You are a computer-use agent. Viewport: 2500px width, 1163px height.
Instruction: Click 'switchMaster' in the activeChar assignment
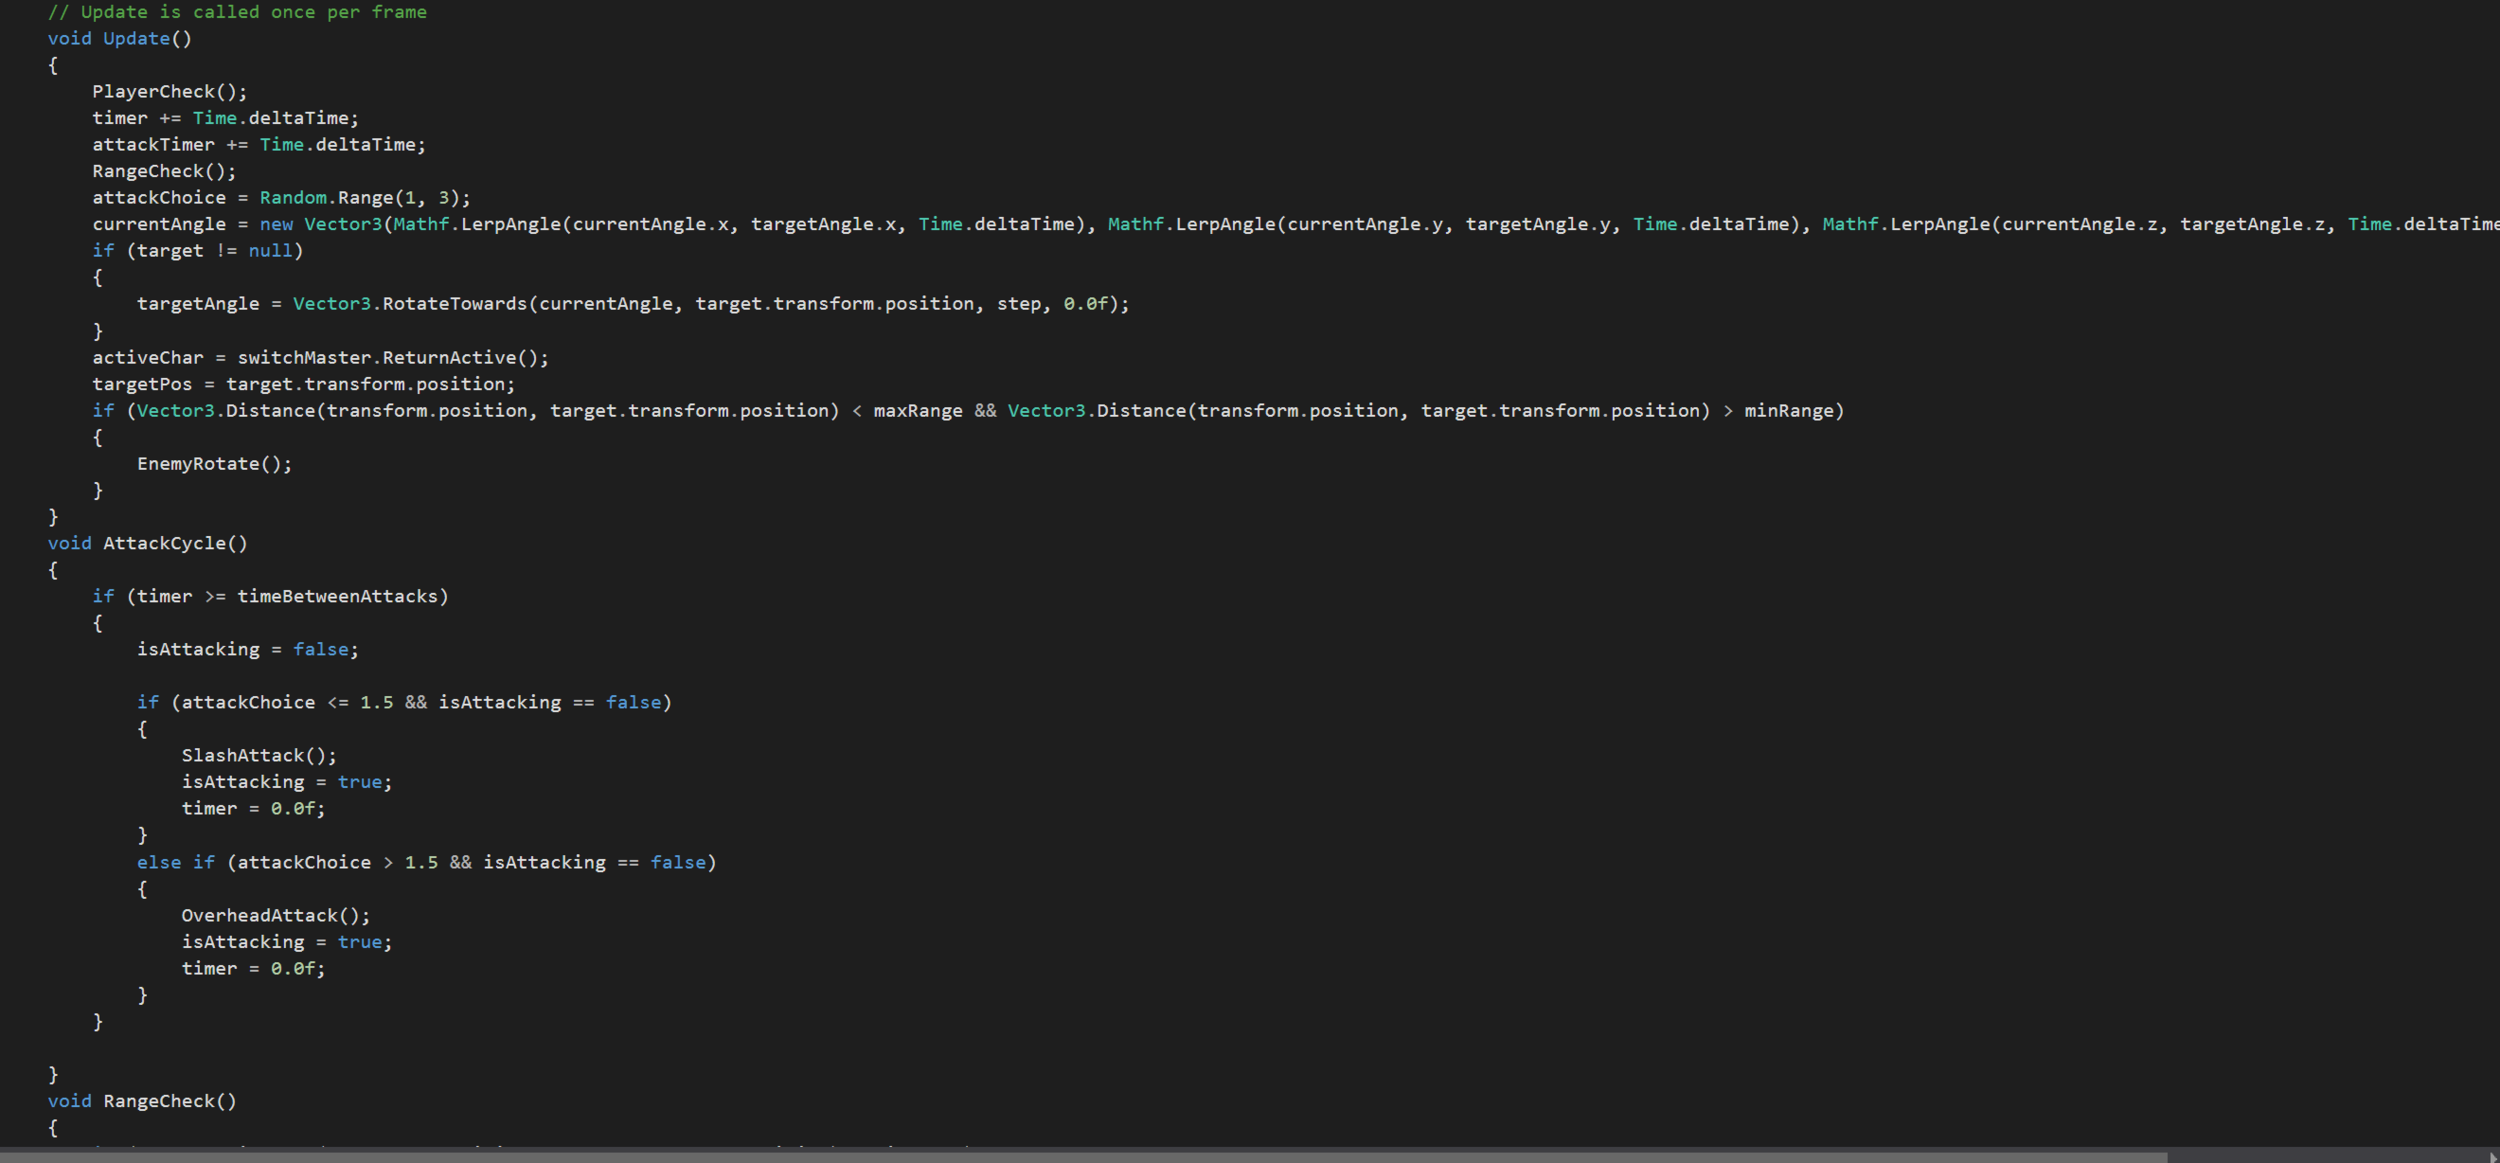pyautogui.click(x=304, y=358)
